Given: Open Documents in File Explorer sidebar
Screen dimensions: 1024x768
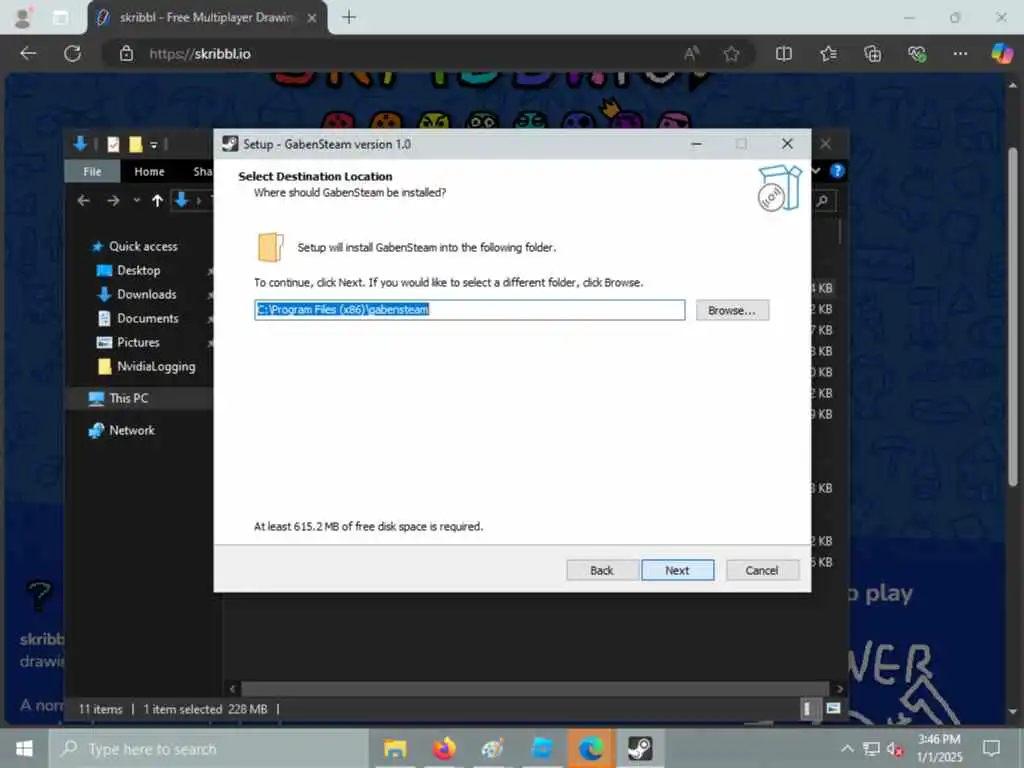Looking at the screenshot, I should (148, 319).
